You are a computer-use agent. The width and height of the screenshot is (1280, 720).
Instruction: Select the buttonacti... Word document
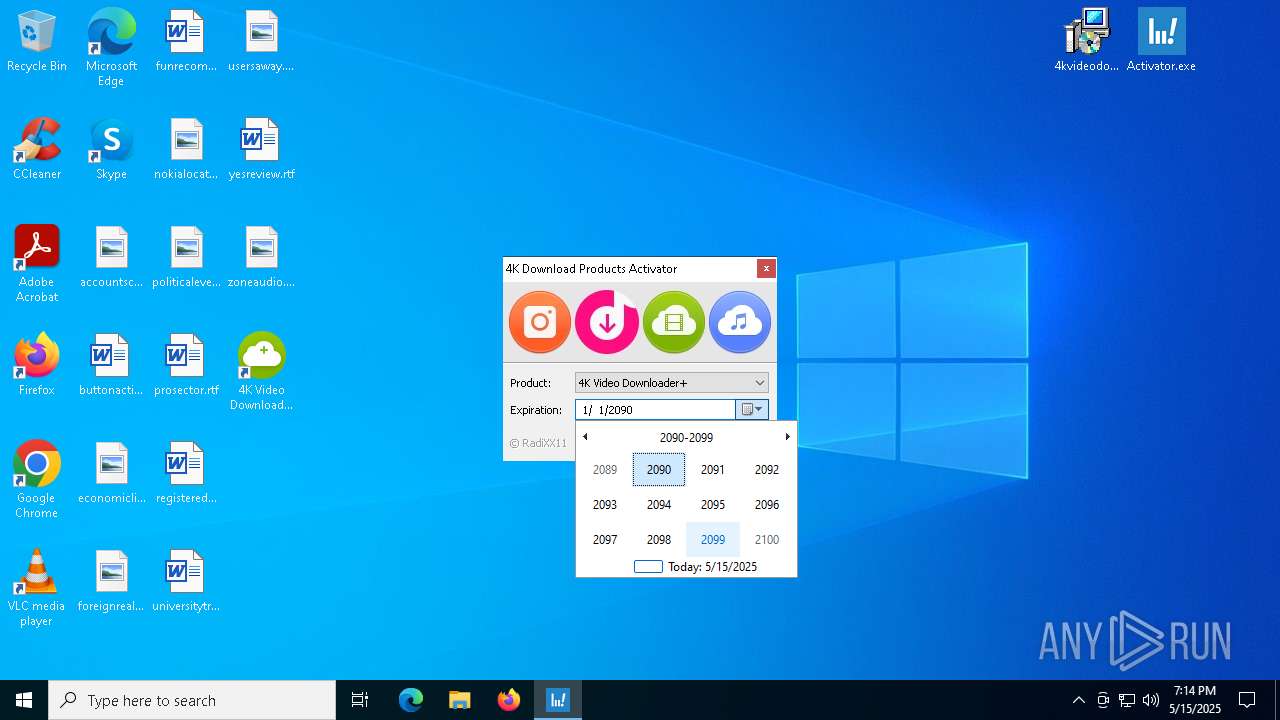click(x=111, y=366)
